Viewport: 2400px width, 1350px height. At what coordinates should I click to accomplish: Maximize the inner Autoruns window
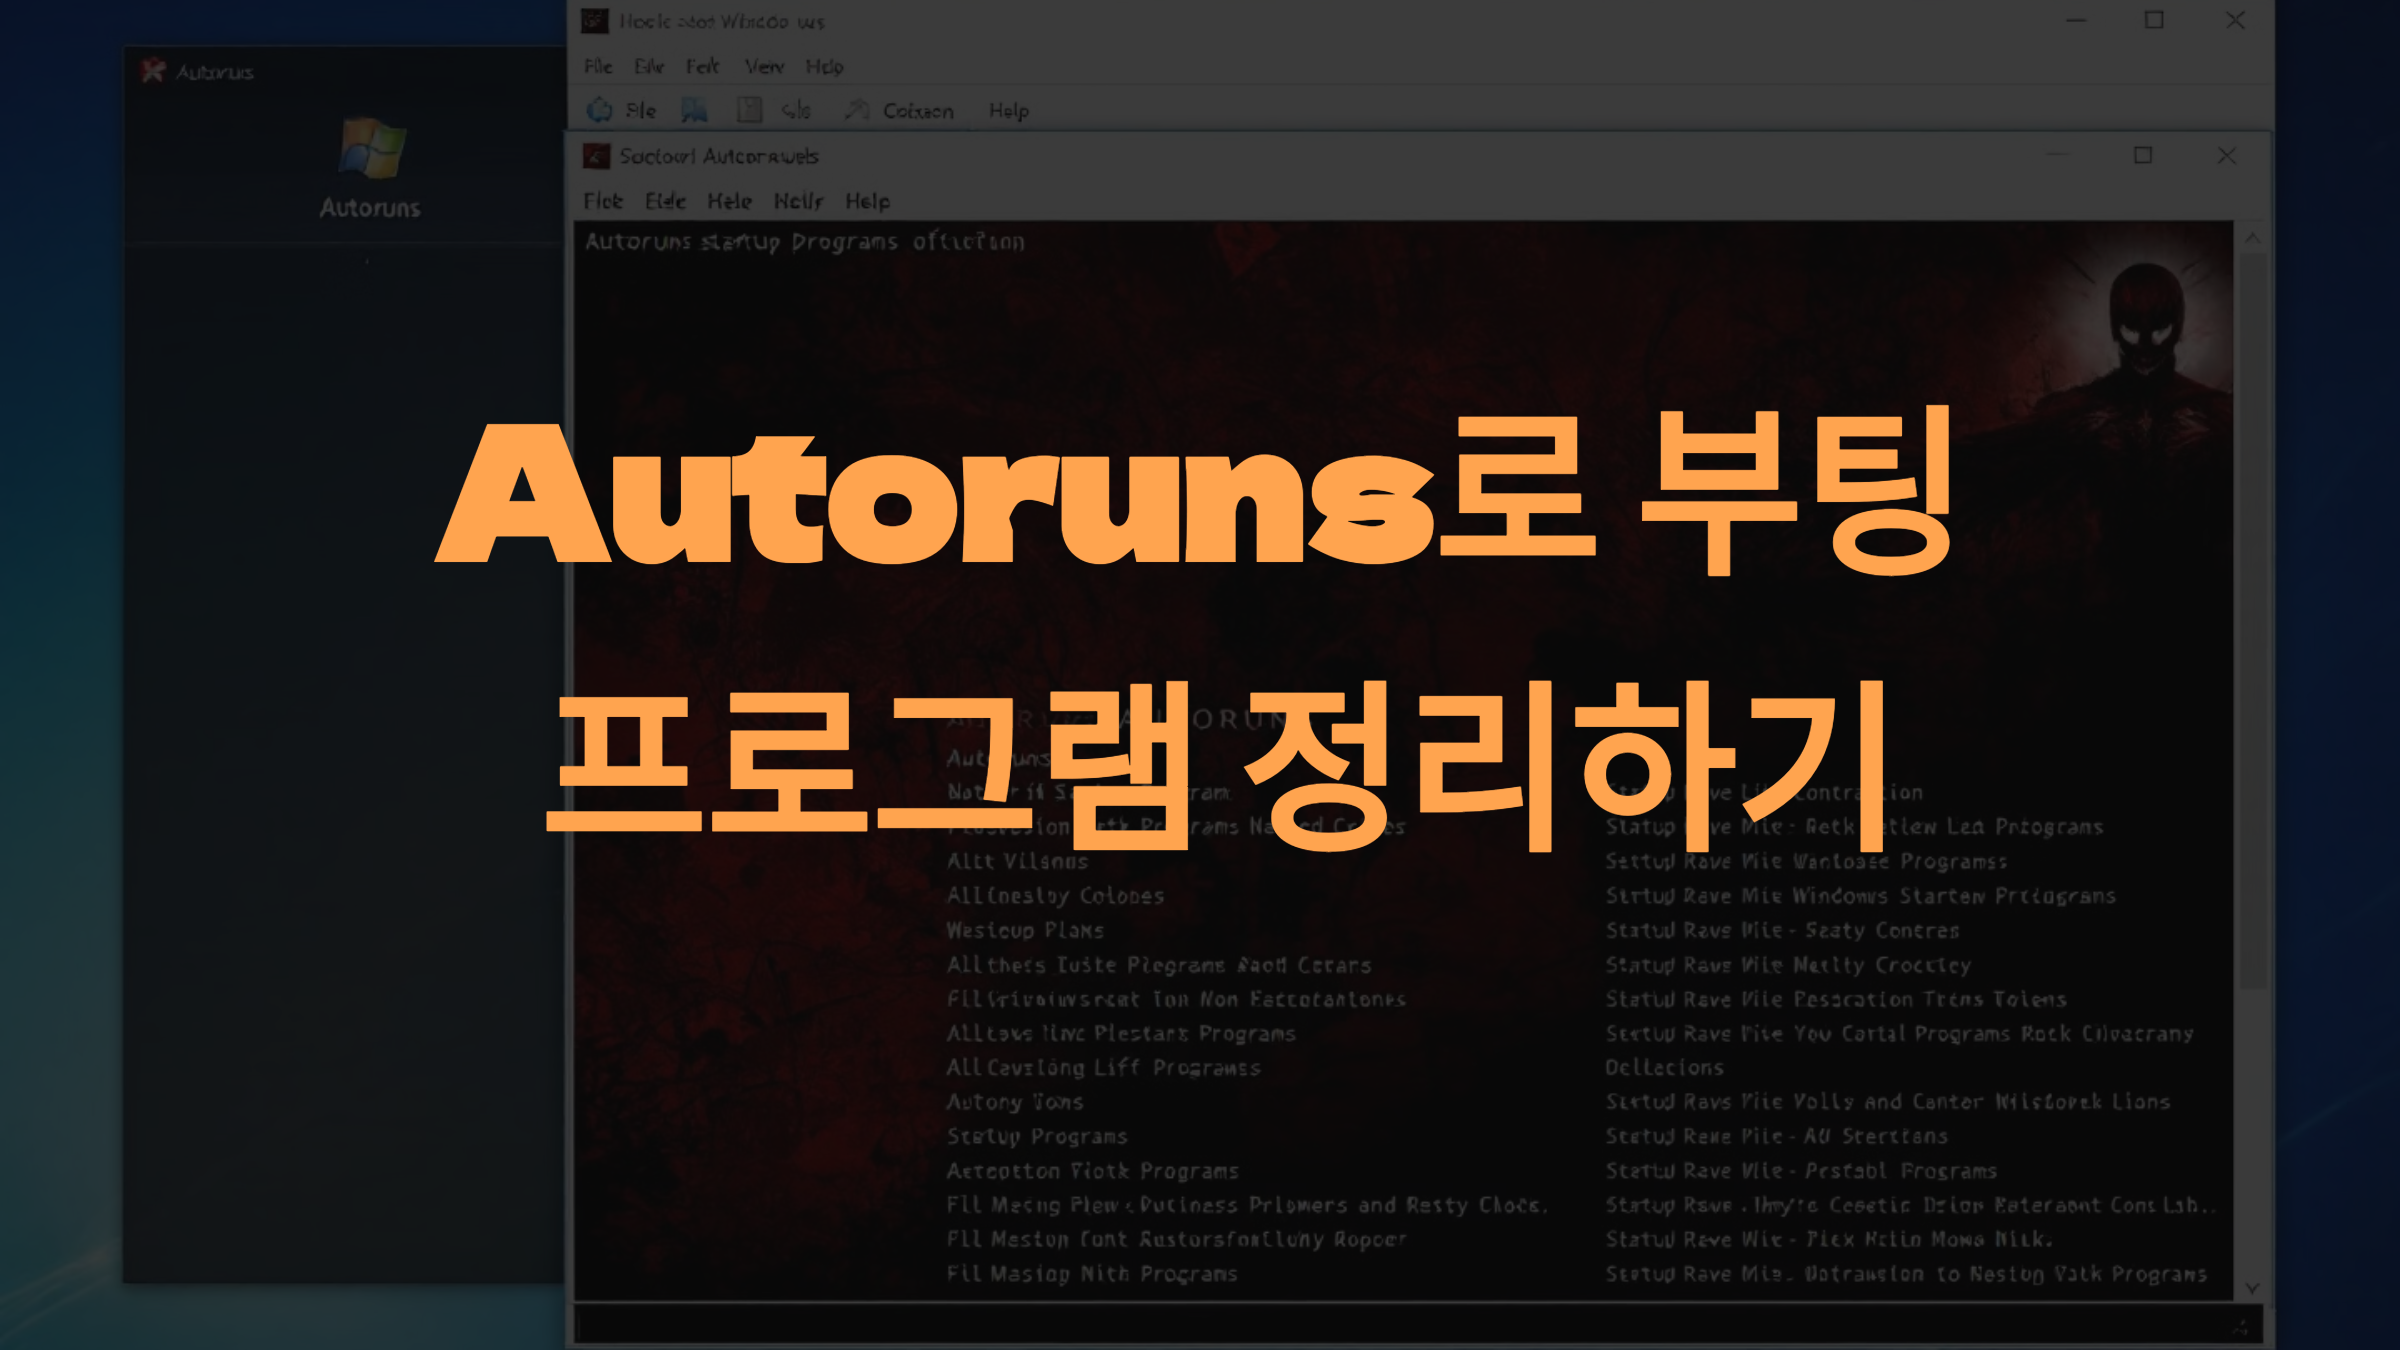2143,156
